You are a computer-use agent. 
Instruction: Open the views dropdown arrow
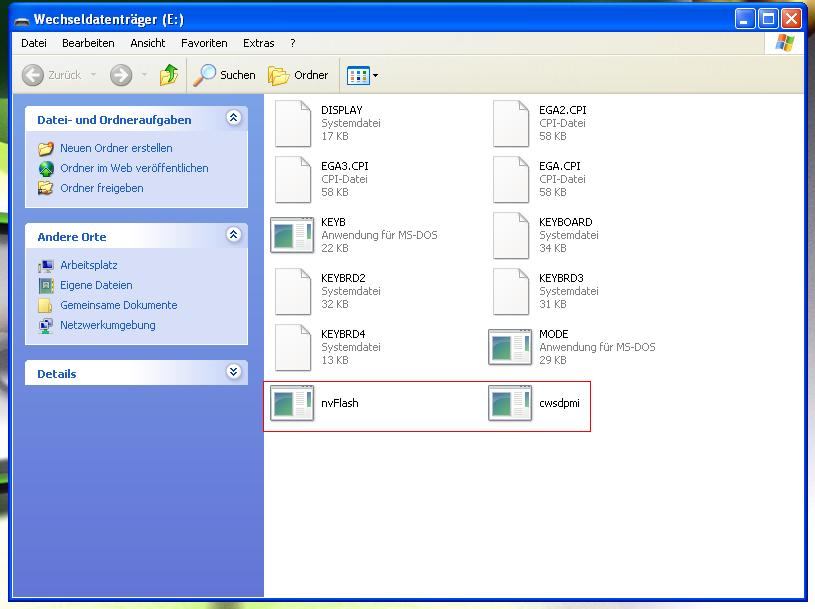click(375, 76)
